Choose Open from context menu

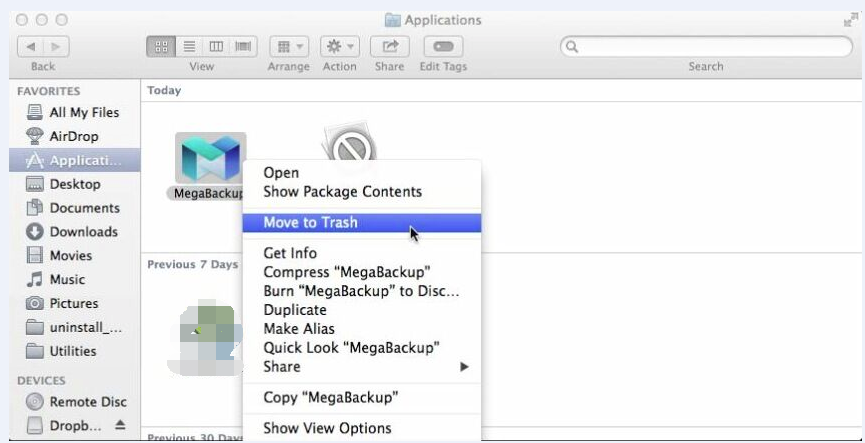click(362, 173)
